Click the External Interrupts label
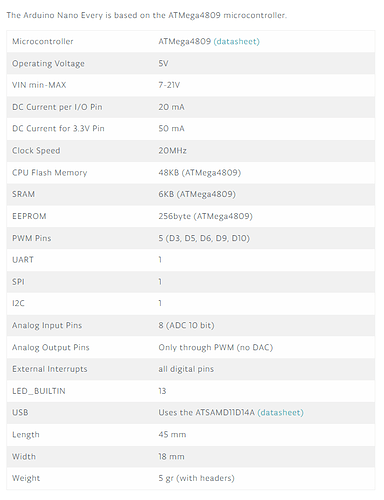This screenshot has height=500, width=384. coord(50,369)
